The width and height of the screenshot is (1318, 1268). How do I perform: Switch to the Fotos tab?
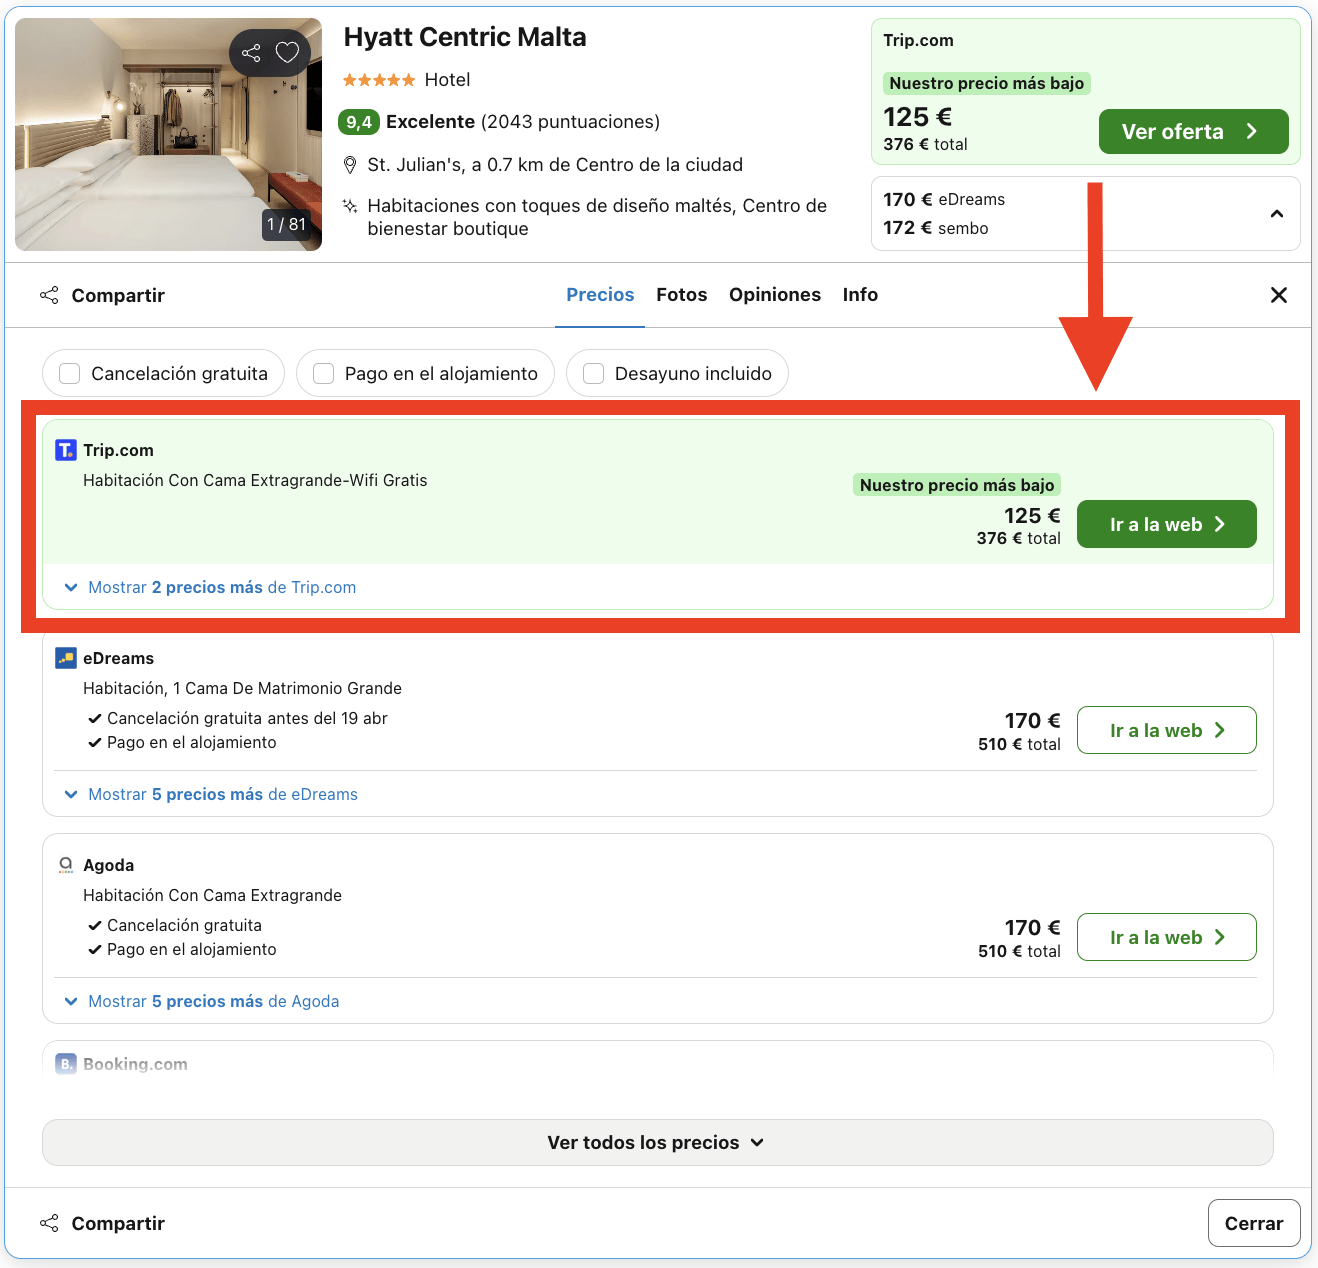[682, 295]
